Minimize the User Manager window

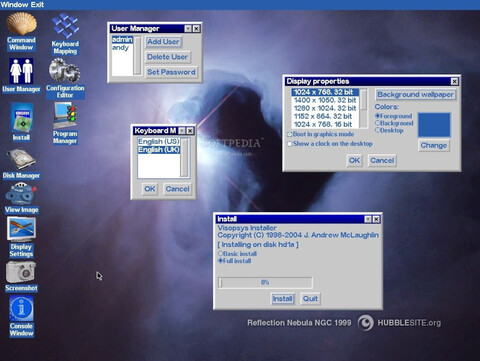(188, 29)
